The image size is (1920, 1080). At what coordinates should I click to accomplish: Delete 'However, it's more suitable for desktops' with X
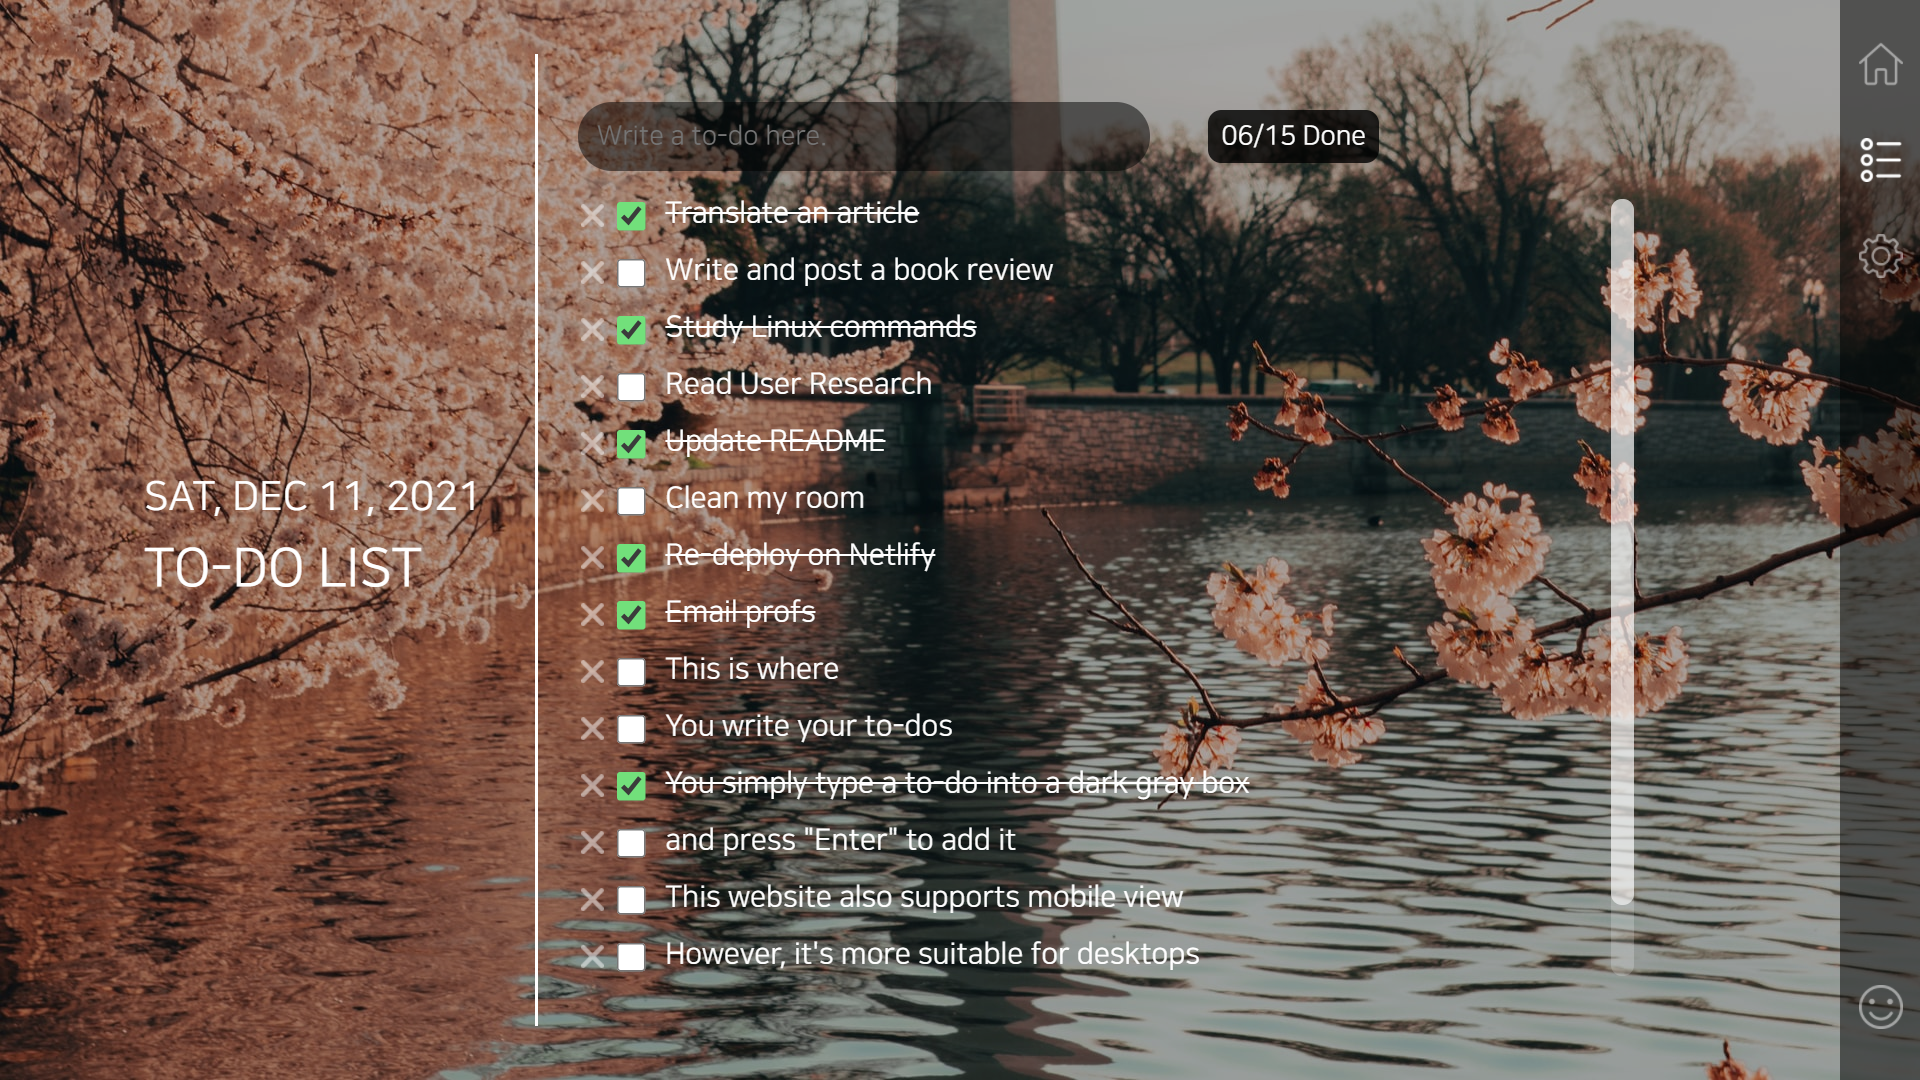click(592, 956)
